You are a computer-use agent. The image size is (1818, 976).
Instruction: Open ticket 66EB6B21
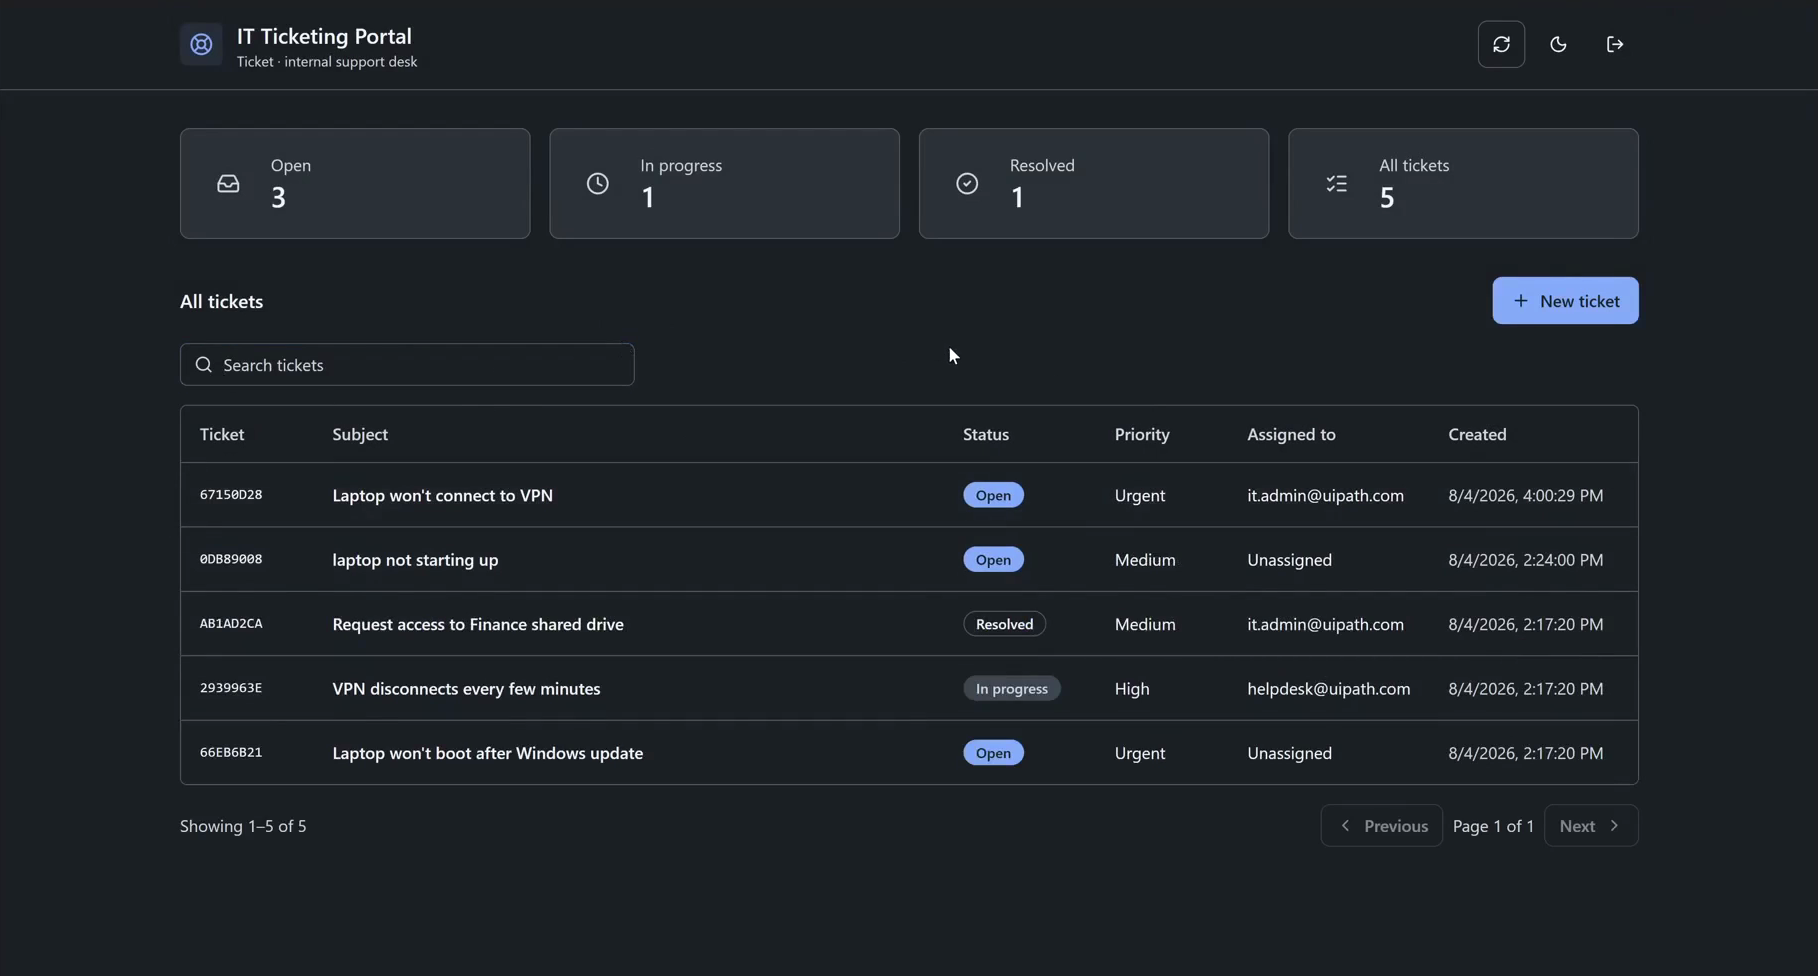231,753
